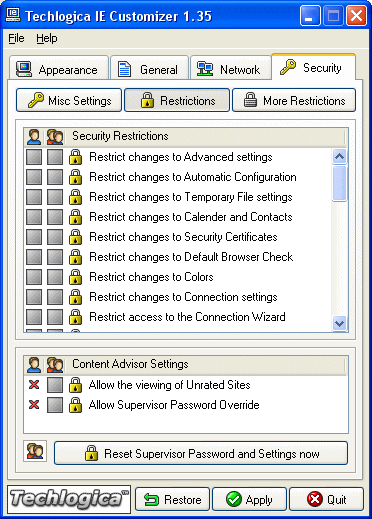
Task: Click single-user icon in Content Advisor header
Action: click(x=34, y=365)
